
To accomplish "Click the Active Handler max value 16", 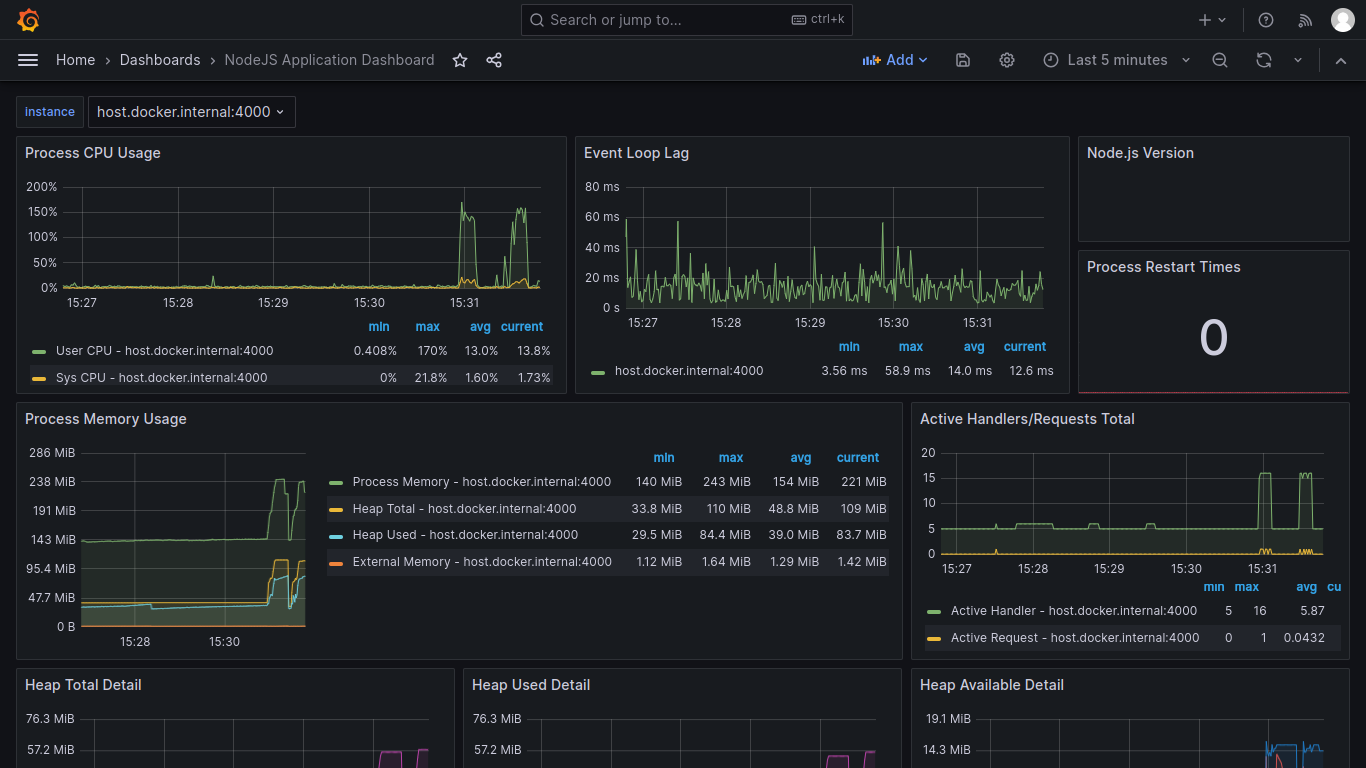I will 1260,611.
